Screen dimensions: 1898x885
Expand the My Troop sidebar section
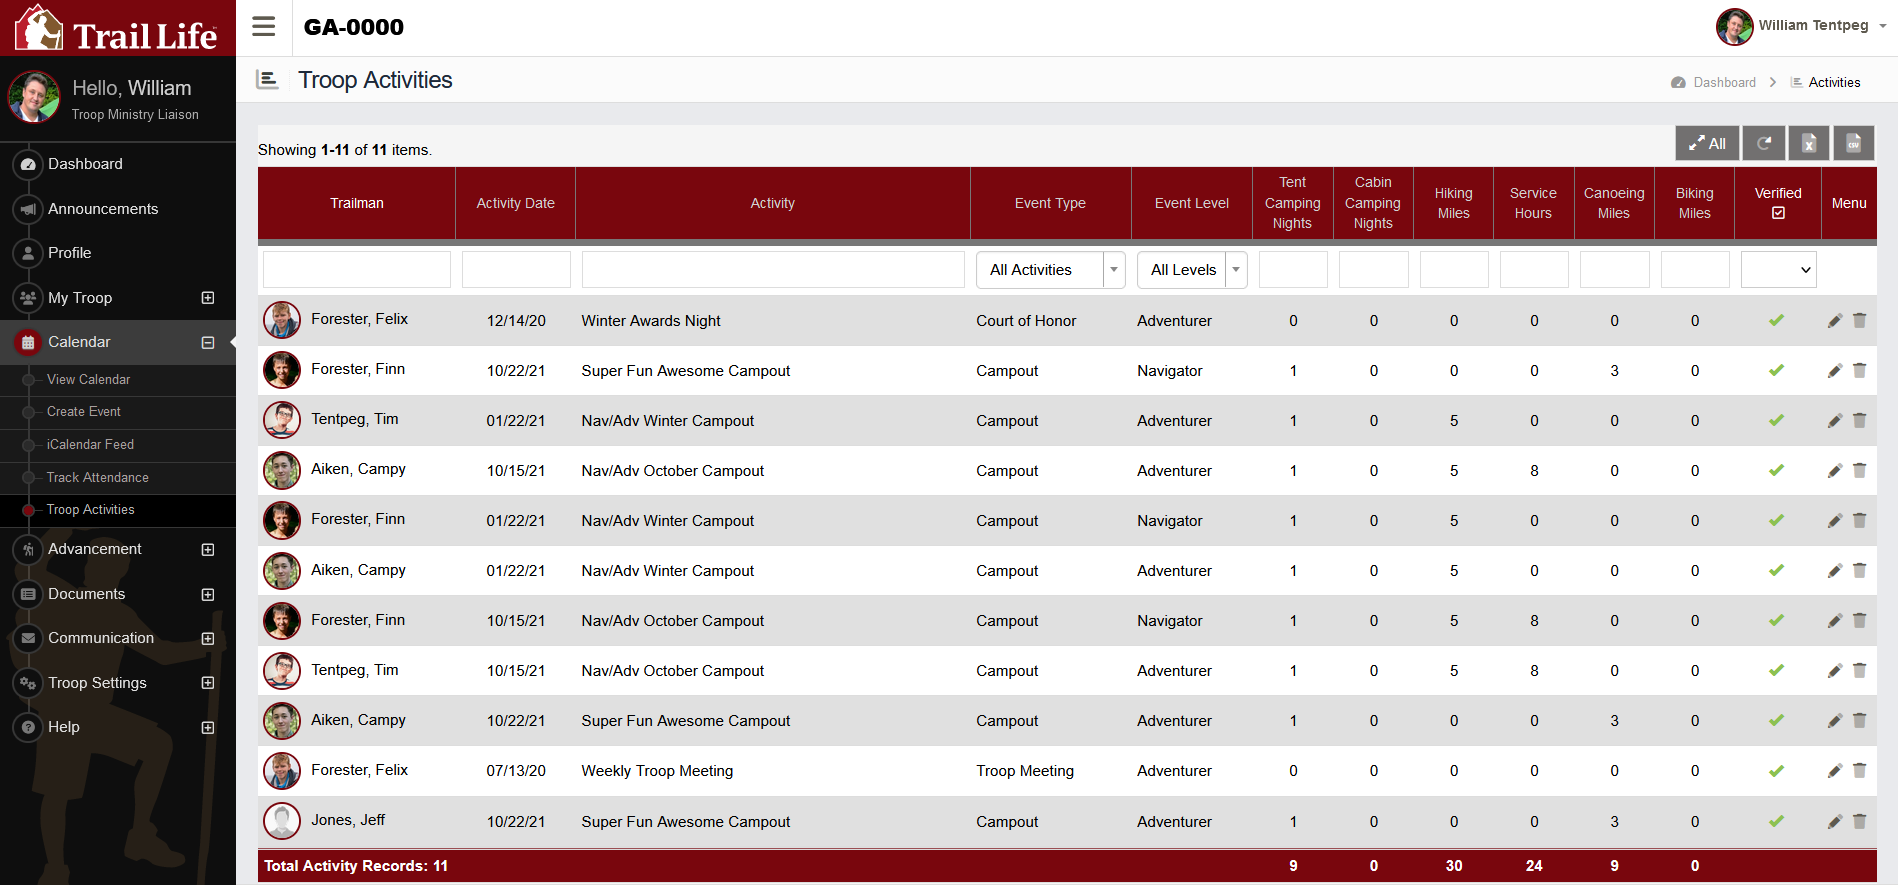tap(208, 298)
